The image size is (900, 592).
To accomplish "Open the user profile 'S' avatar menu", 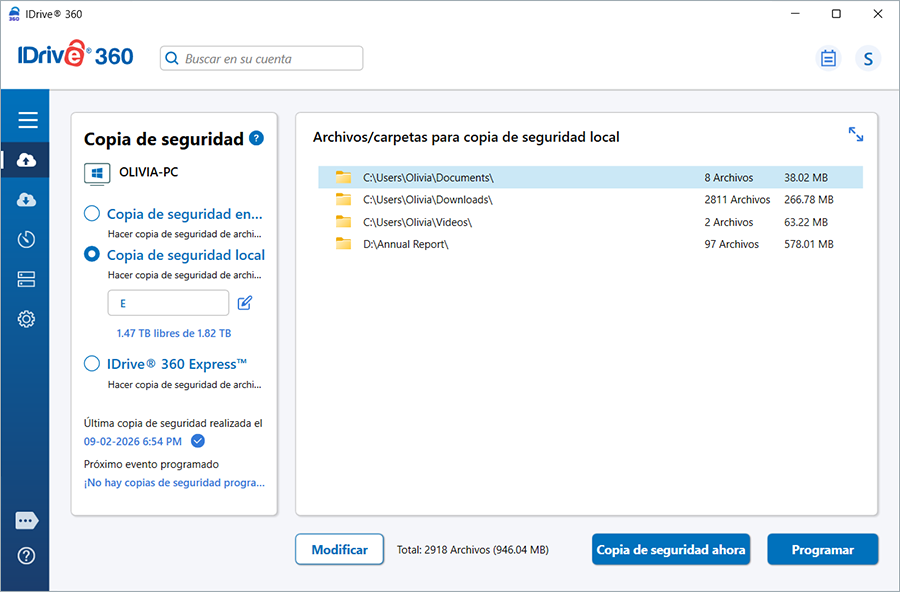I will (x=868, y=59).
